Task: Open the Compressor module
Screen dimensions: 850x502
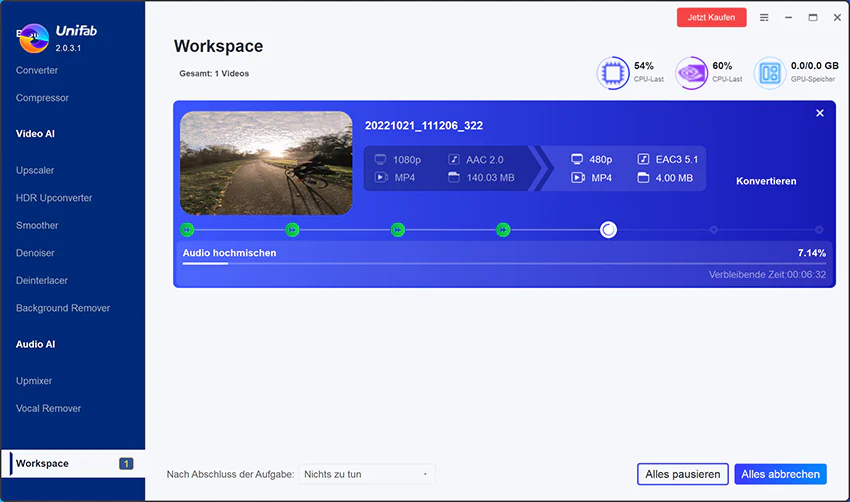Action: (42, 98)
